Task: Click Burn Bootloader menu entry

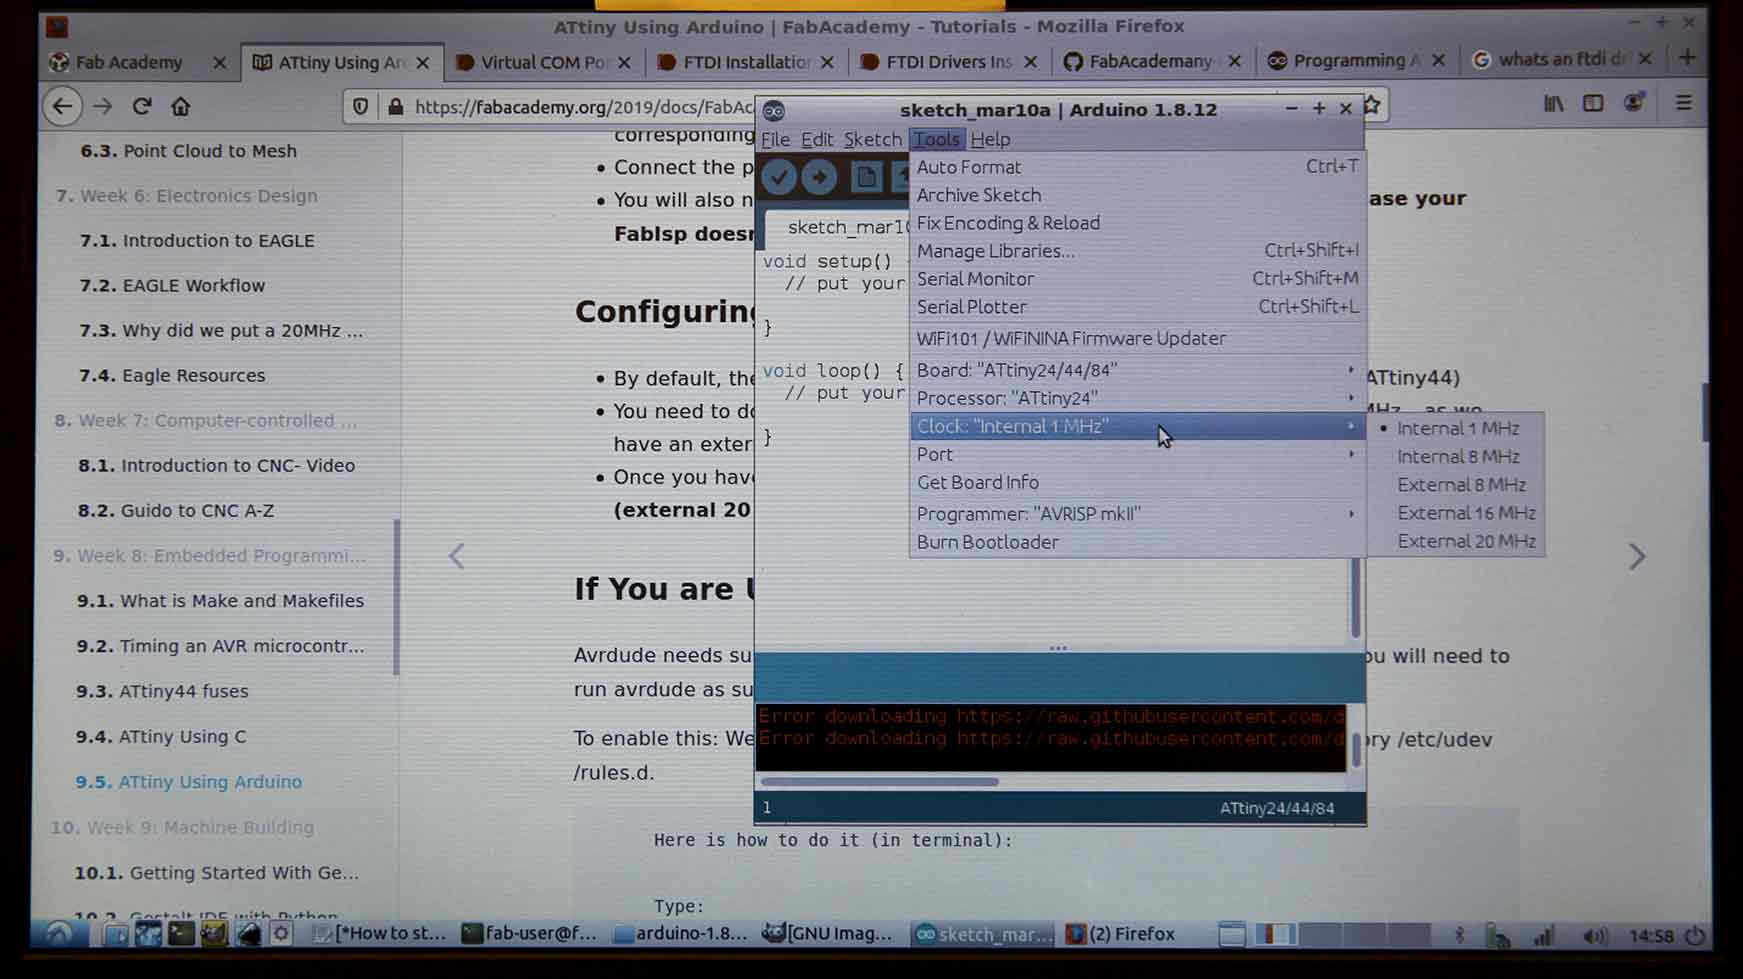Action: 1137,542
